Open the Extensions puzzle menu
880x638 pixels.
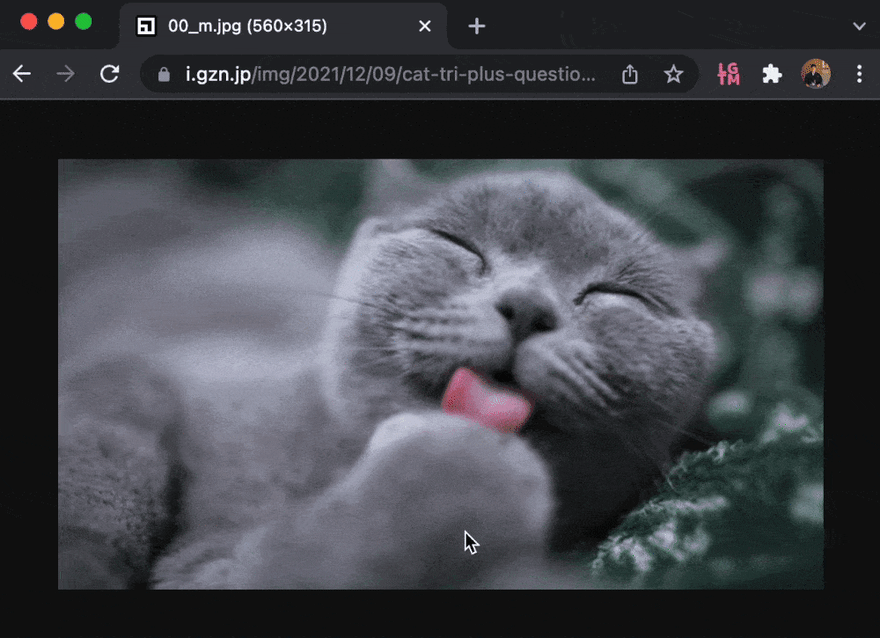pos(772,74)
